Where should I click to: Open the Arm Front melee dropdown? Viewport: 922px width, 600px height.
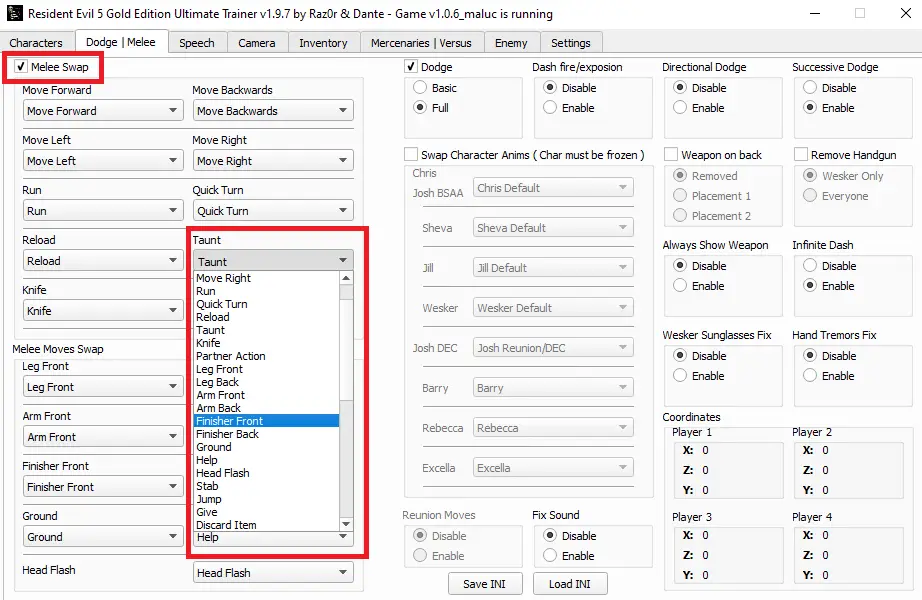pyautogui.click(x=103, y=437)
